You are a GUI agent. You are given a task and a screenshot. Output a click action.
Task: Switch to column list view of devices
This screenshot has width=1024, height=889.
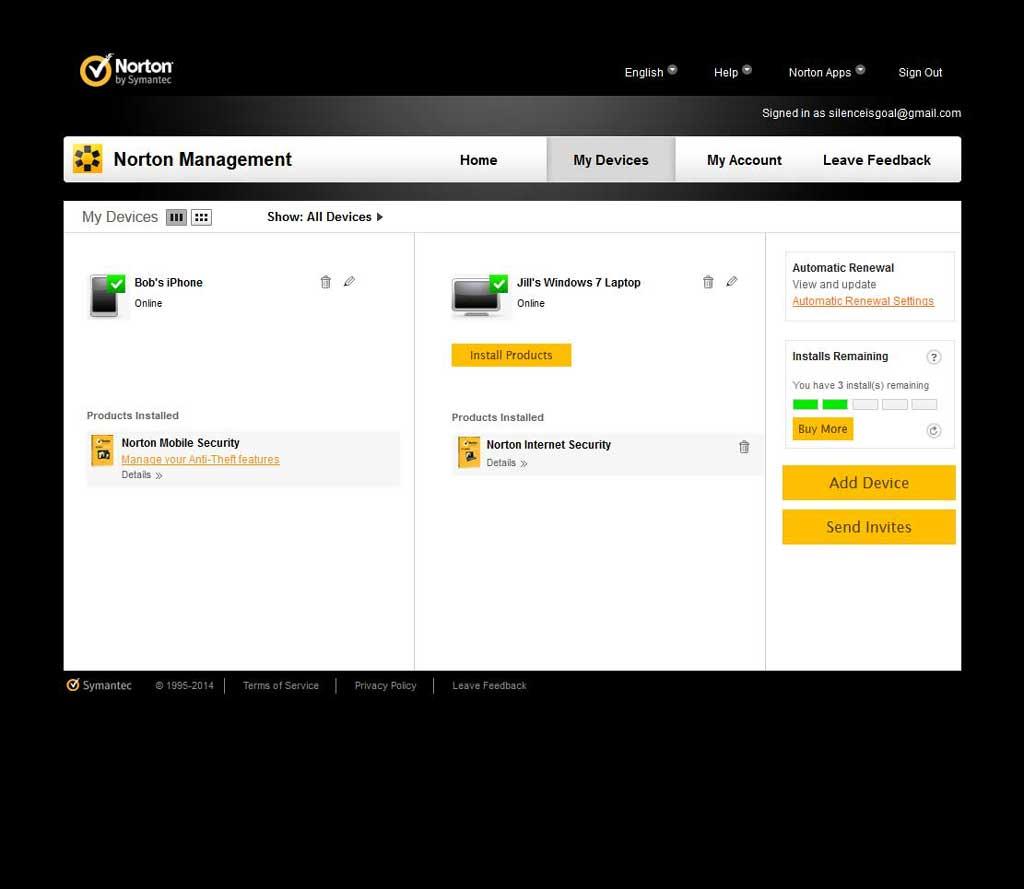176,217
